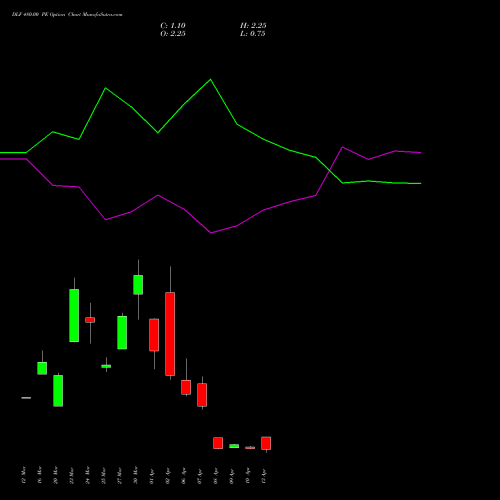
Task: Click the red candle above 01 Apr
Action: coord(154,335)
